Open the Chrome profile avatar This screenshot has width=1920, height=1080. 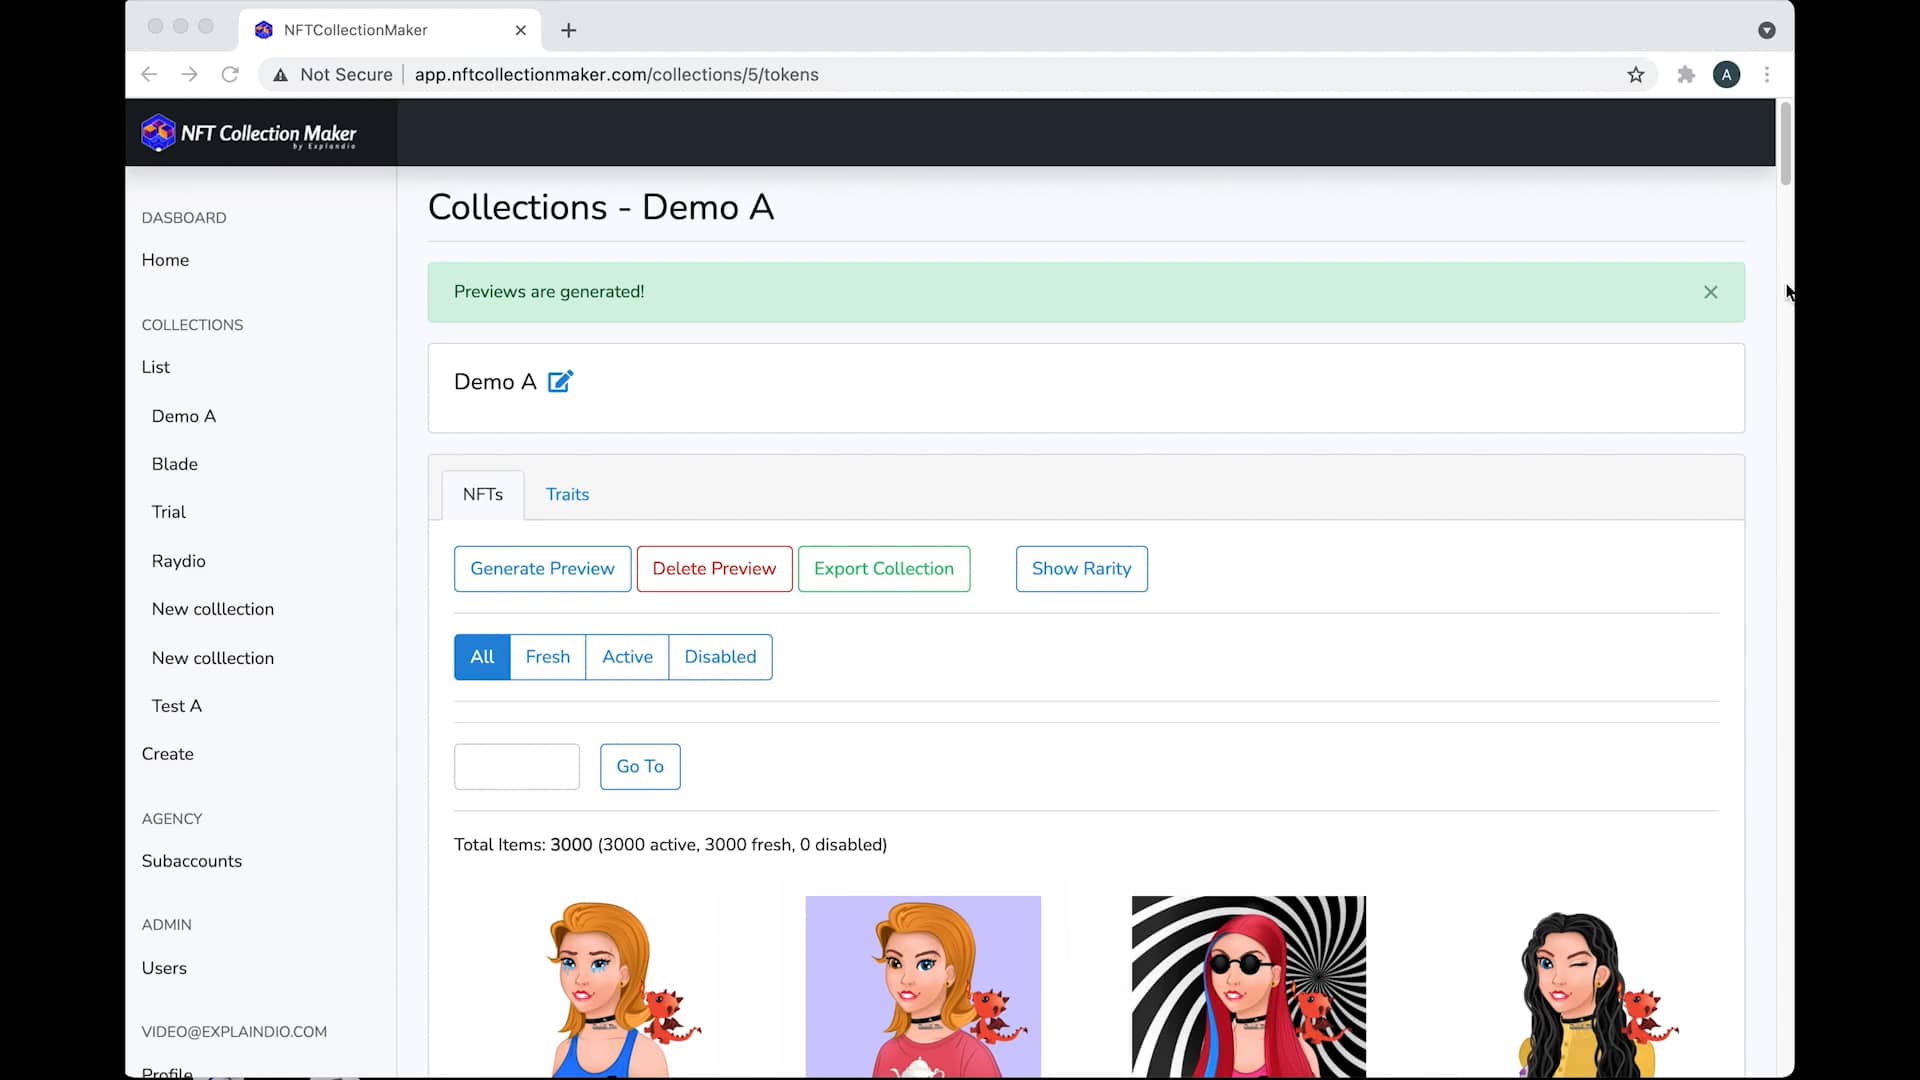click(1726, 75)
